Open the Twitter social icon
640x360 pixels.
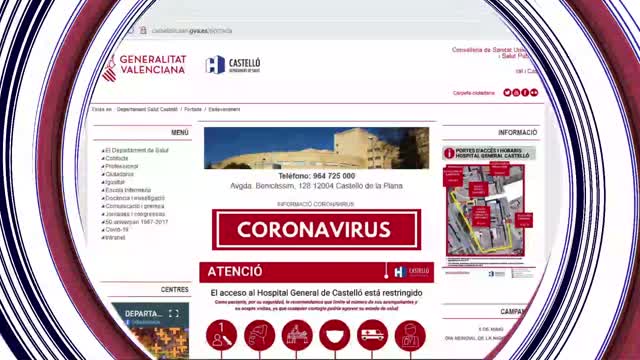[507, 93]
